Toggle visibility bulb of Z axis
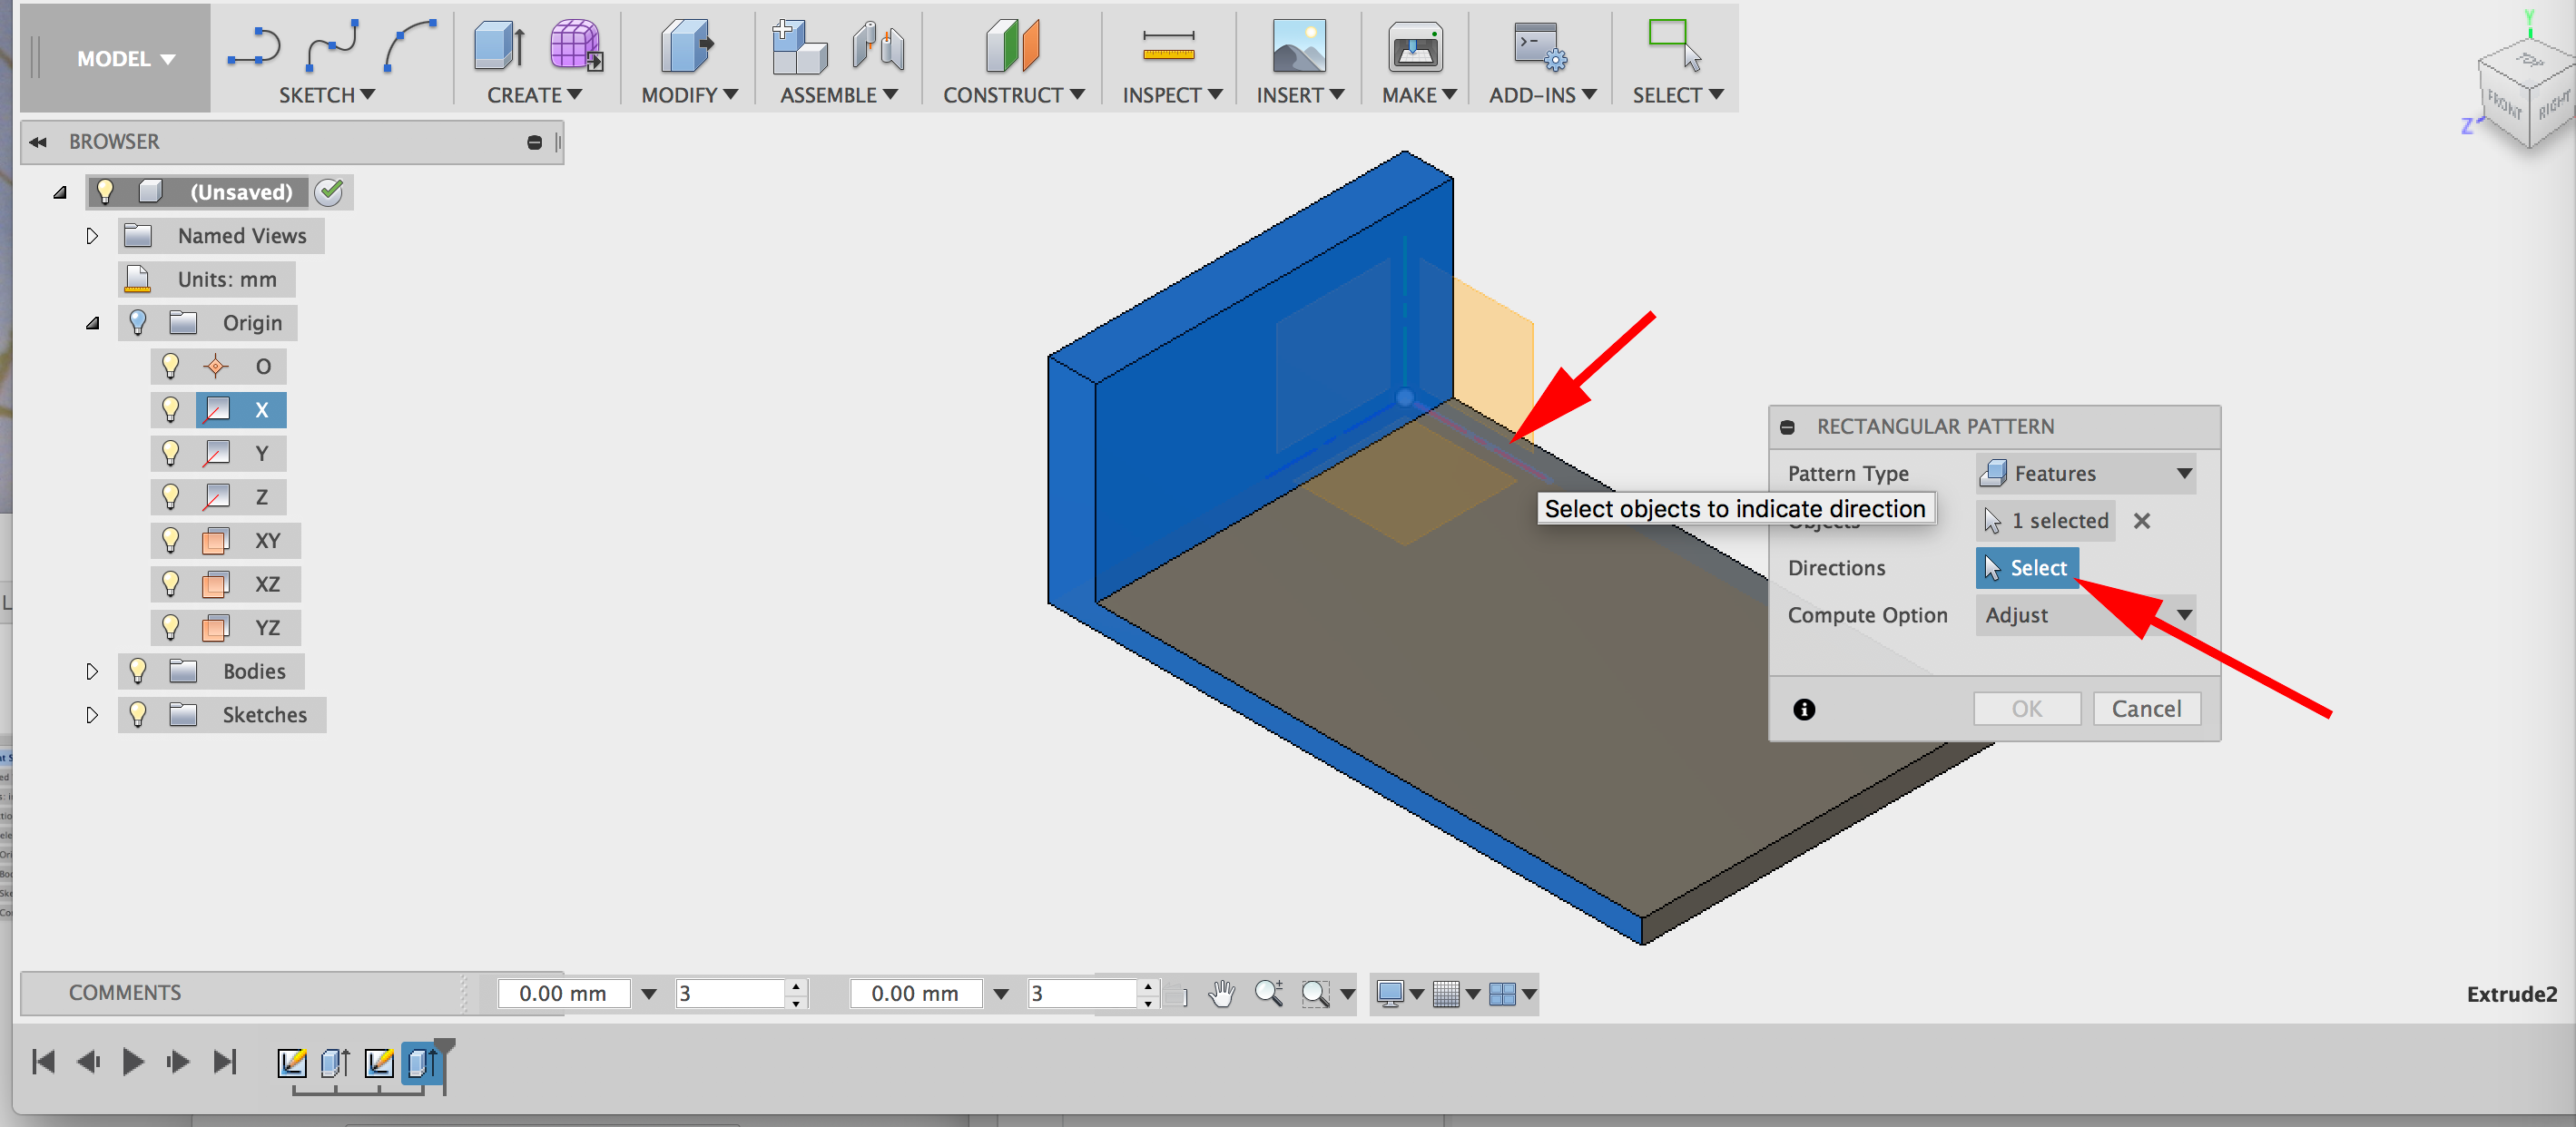Viewport: 2576px width, 1127px height. click(x=171, y=497)
